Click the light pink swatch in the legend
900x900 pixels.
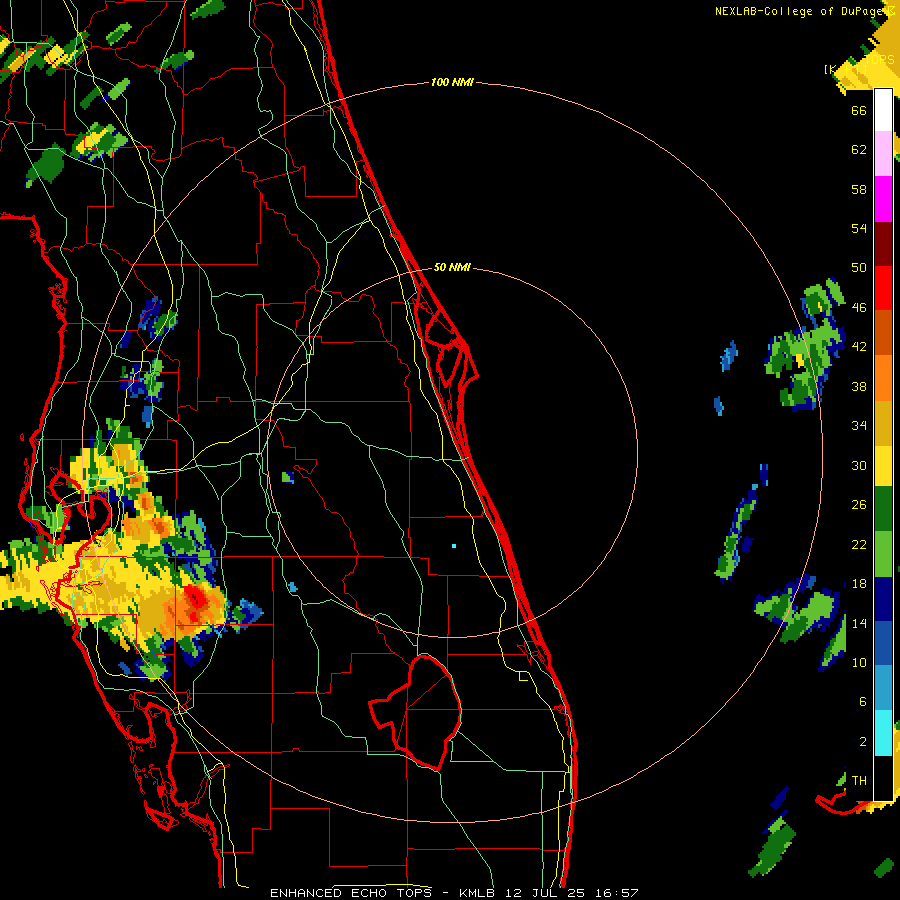click(883, 154)
